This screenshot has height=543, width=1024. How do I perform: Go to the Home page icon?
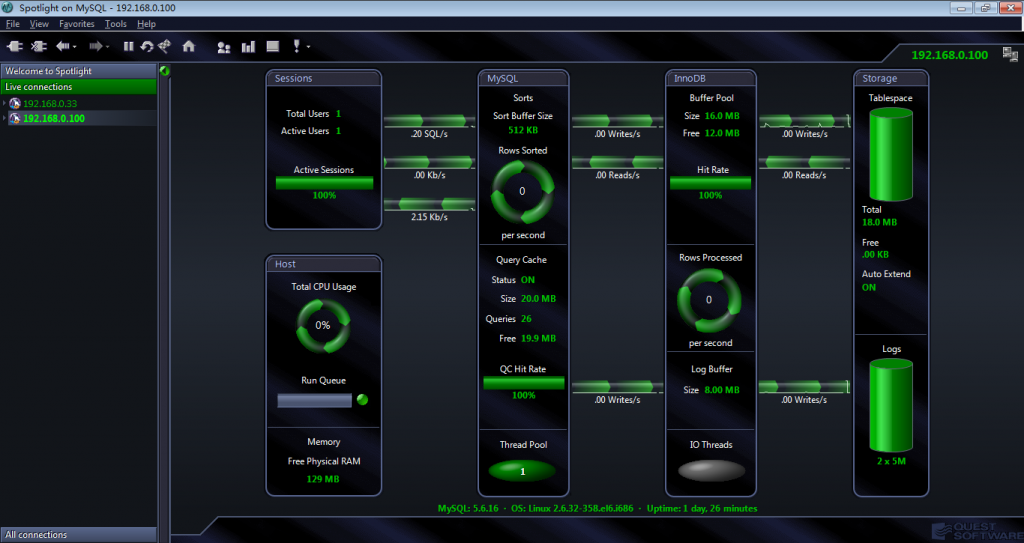(189, 46)
